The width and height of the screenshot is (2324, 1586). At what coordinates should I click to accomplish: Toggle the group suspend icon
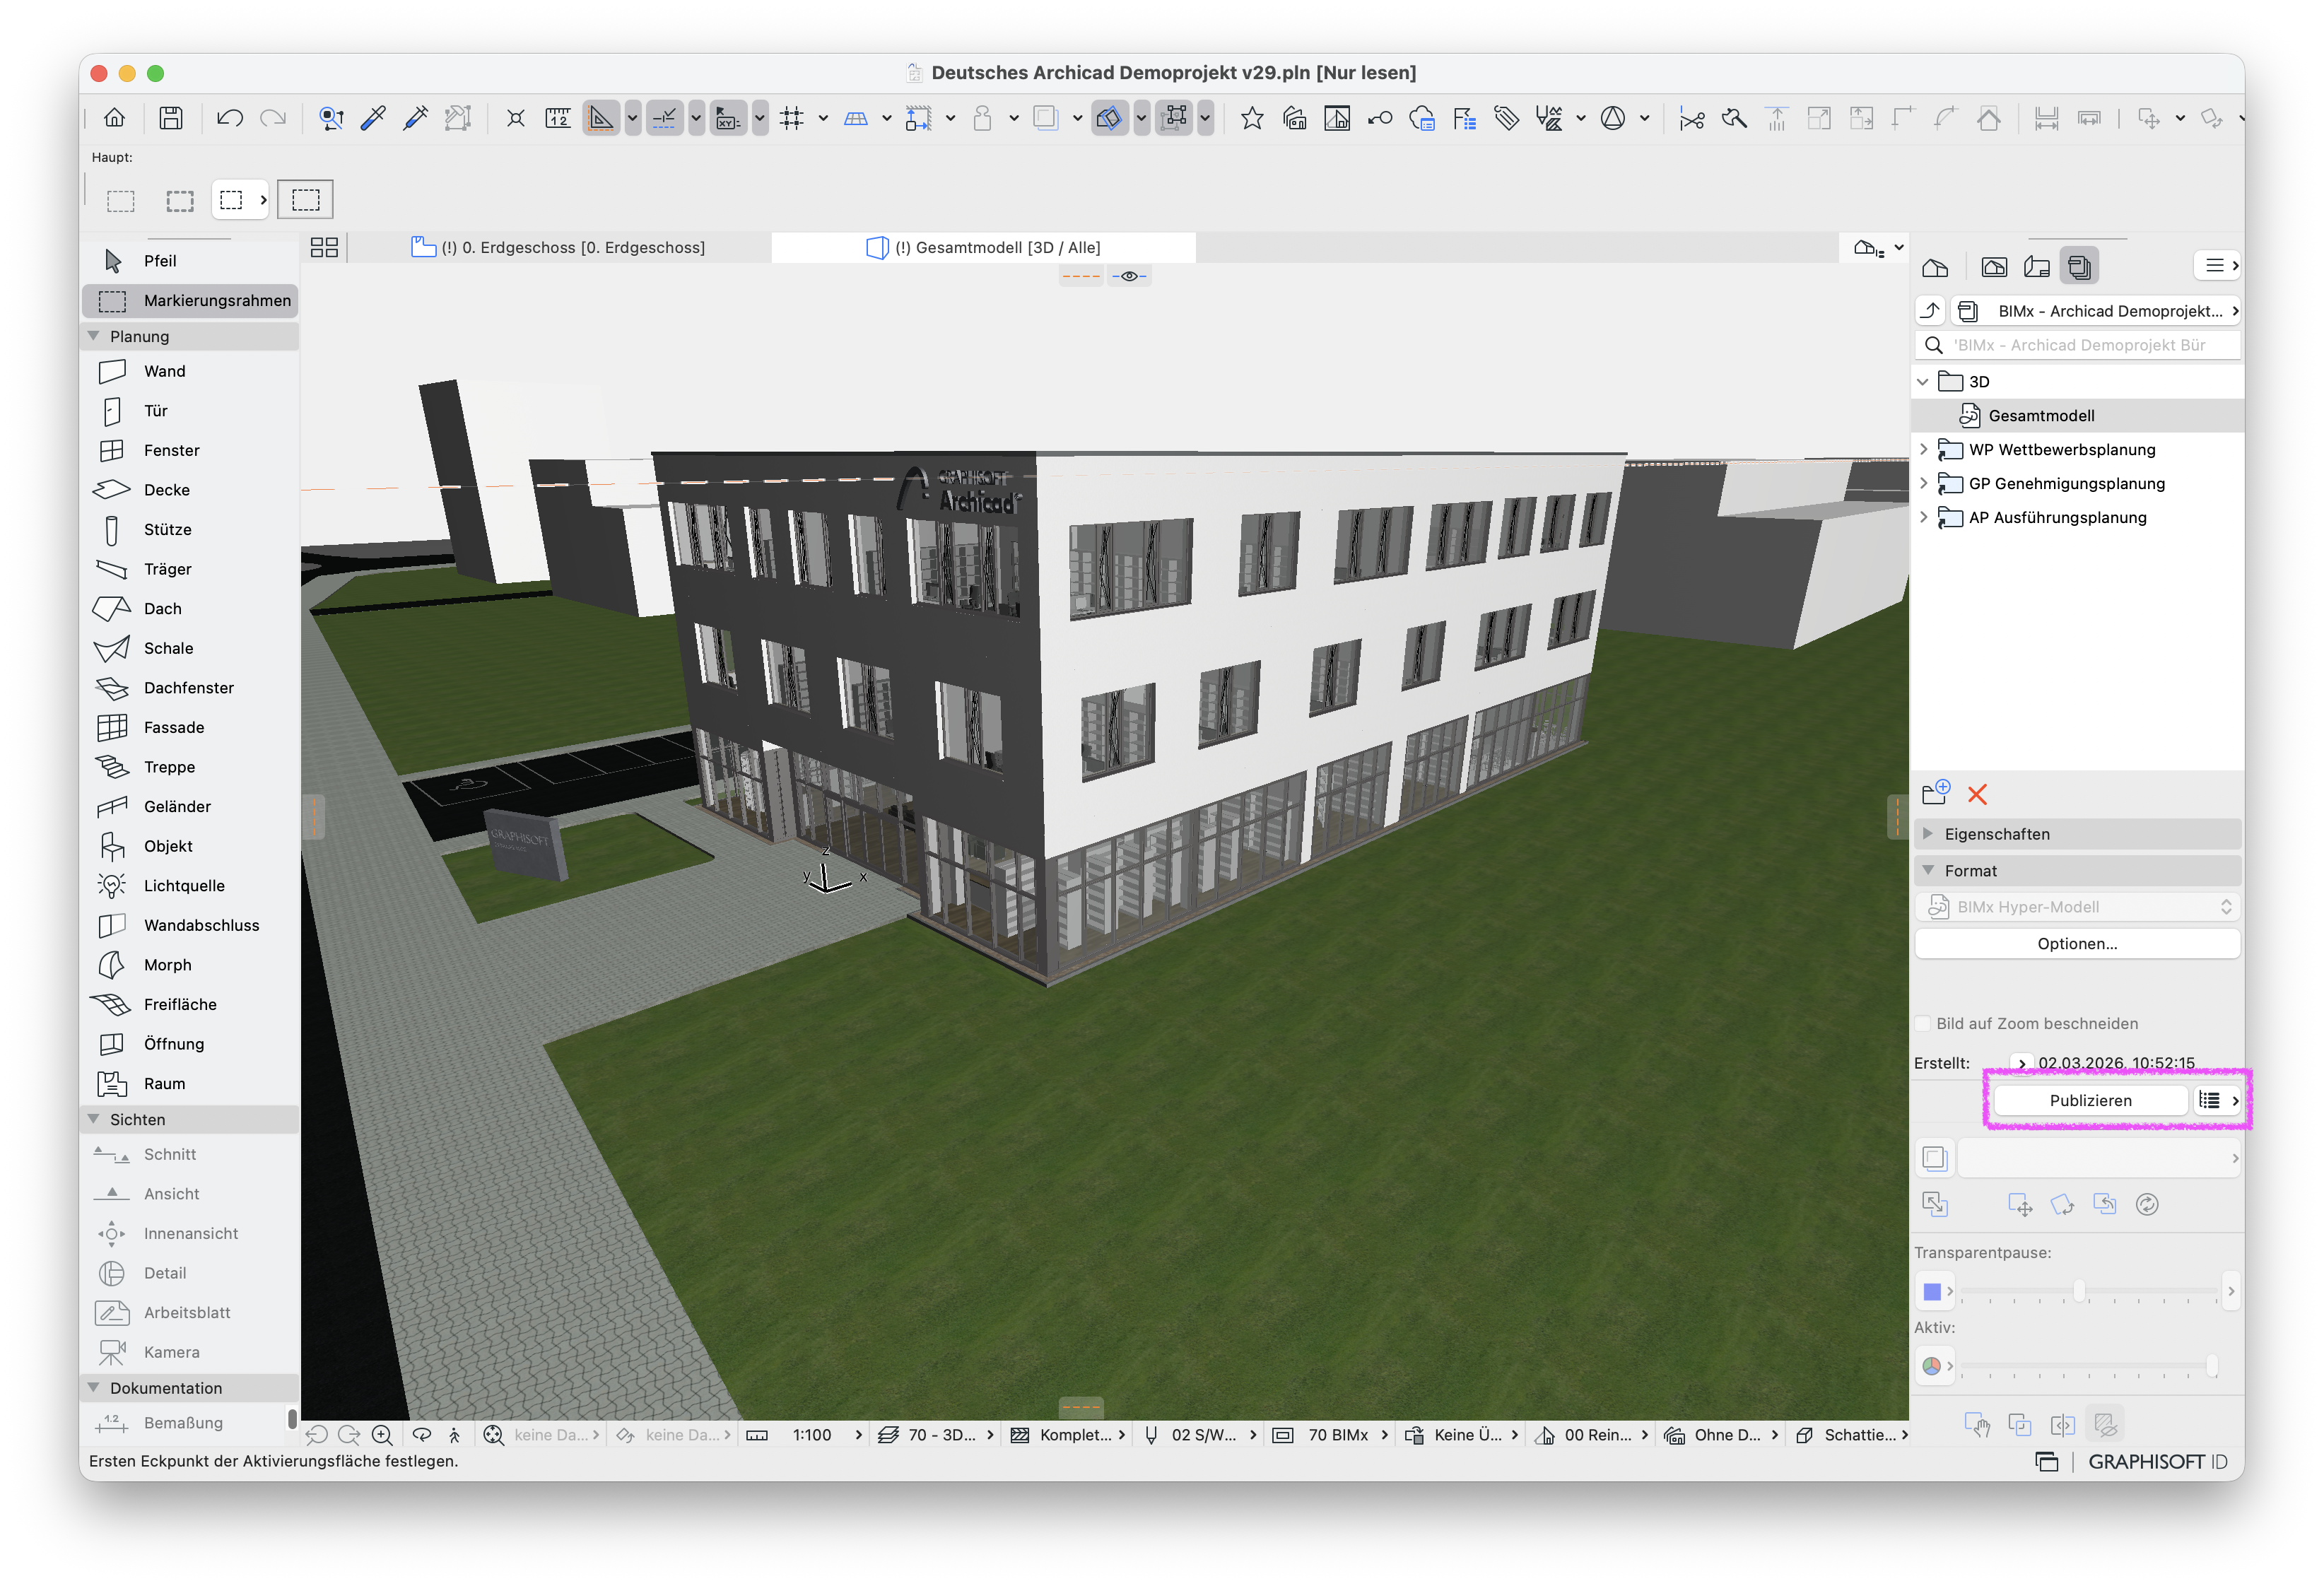[1176, 118]
